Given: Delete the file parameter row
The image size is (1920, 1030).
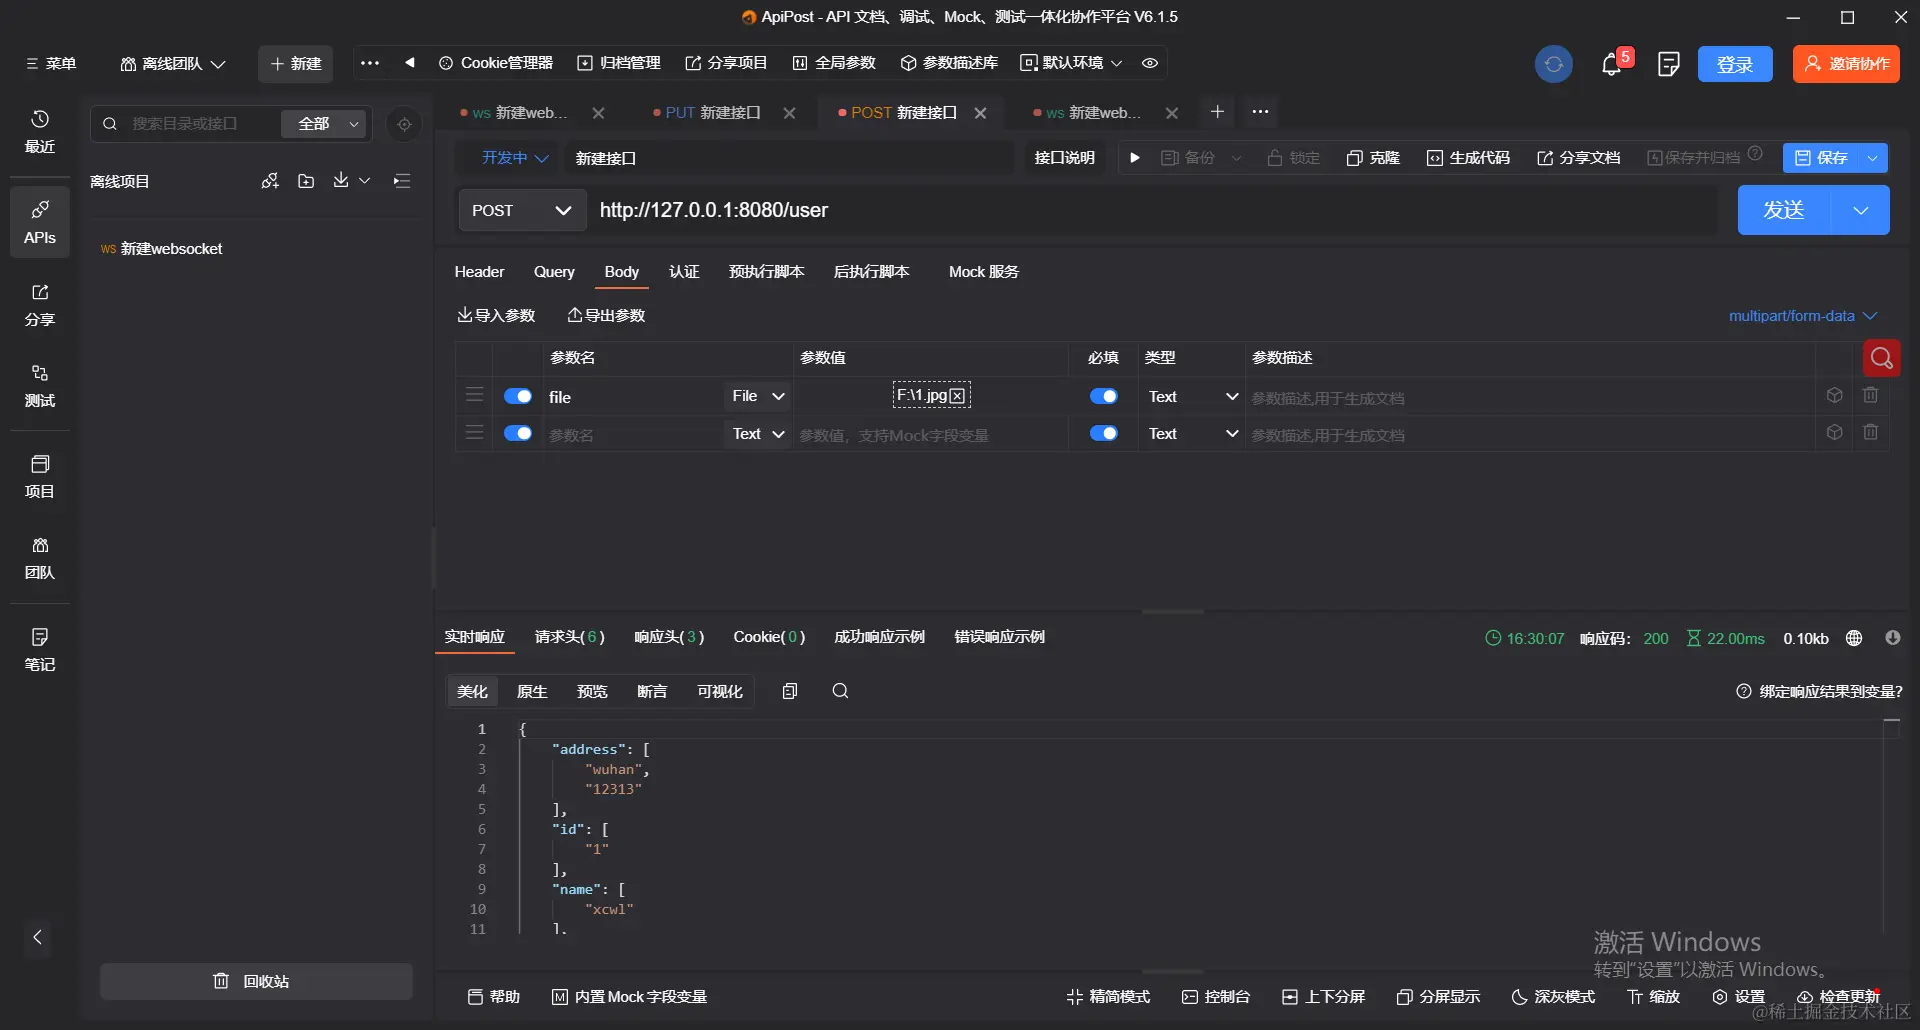Looking at the screenshot, I should click(1871, 396).
